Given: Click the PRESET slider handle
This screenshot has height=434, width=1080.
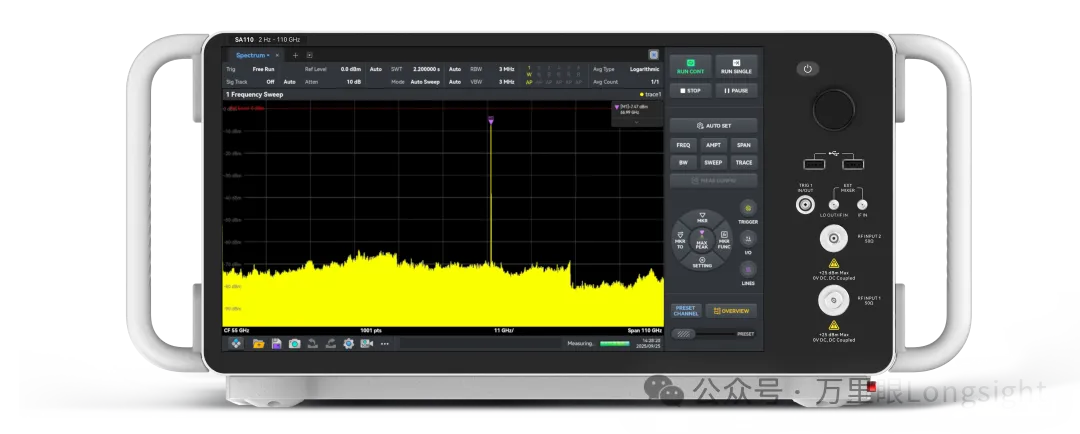Looking at the screenshot, I should click(x=684, y=333).
